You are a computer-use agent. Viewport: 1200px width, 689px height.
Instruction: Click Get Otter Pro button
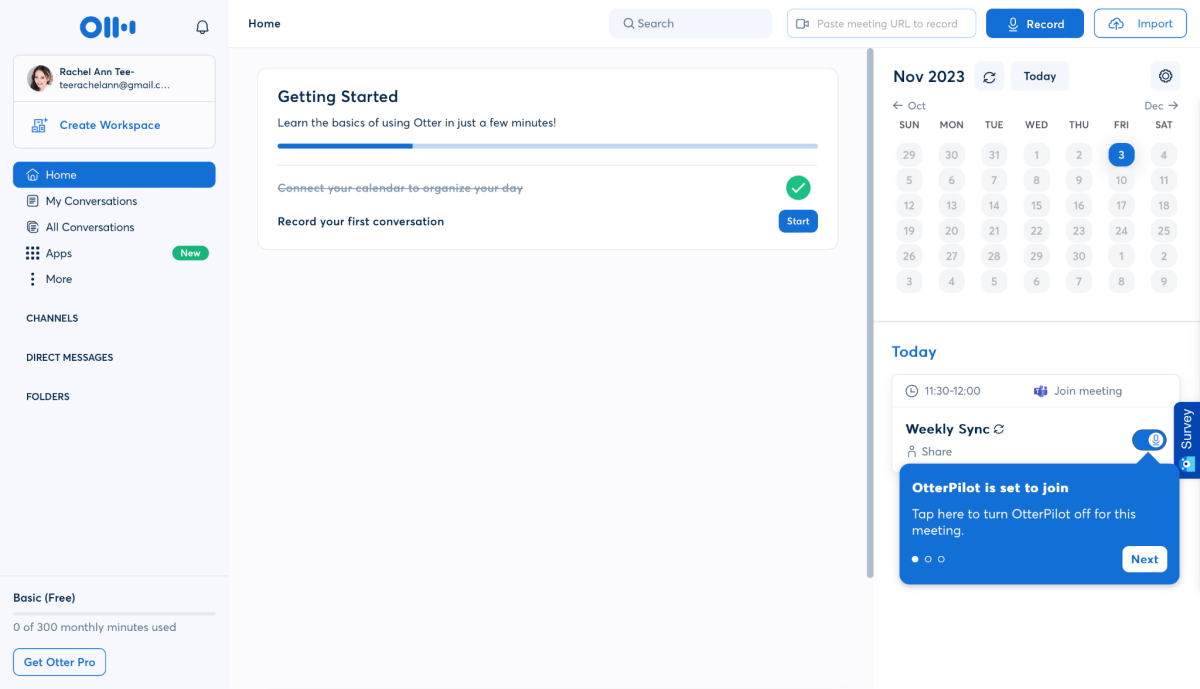[59, 662]
